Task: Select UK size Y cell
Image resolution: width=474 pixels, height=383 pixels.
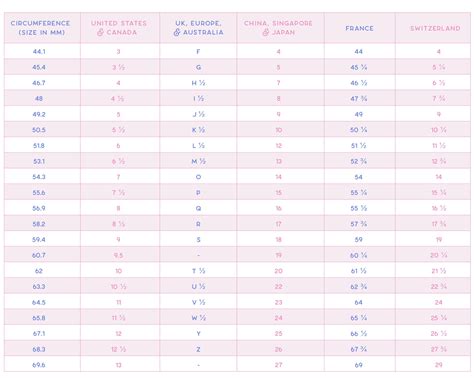Action: click(198, 334)
